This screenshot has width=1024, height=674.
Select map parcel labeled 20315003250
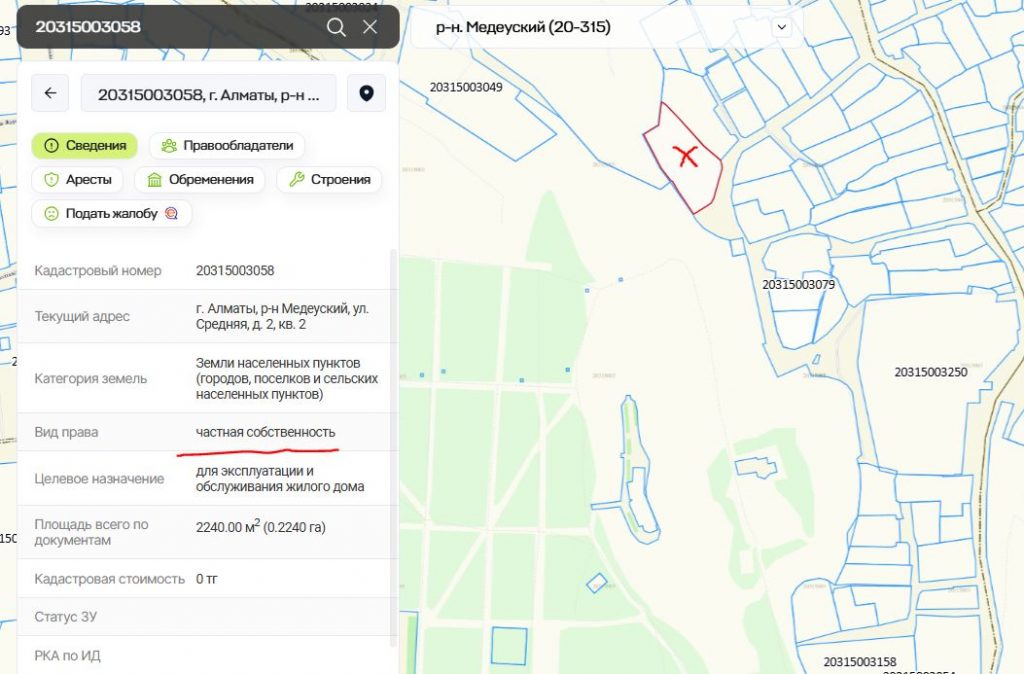click(x=930, y=372)
